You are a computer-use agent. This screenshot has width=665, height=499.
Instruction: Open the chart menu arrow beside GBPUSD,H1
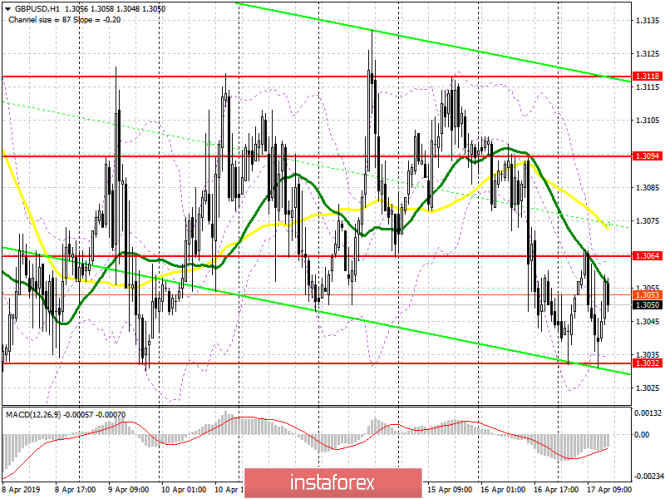tap(7, 9)
